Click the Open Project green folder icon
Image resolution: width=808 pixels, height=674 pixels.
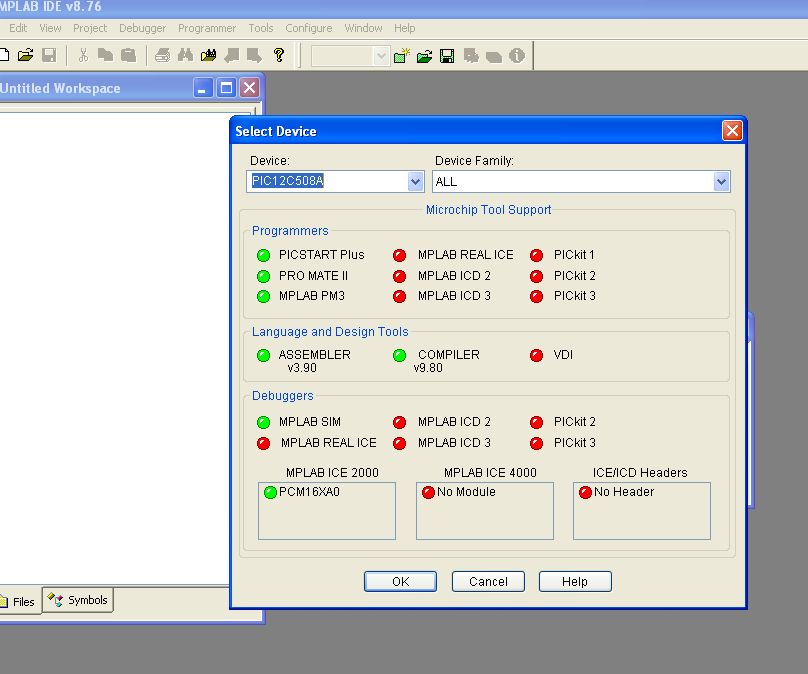pos(424,56)
